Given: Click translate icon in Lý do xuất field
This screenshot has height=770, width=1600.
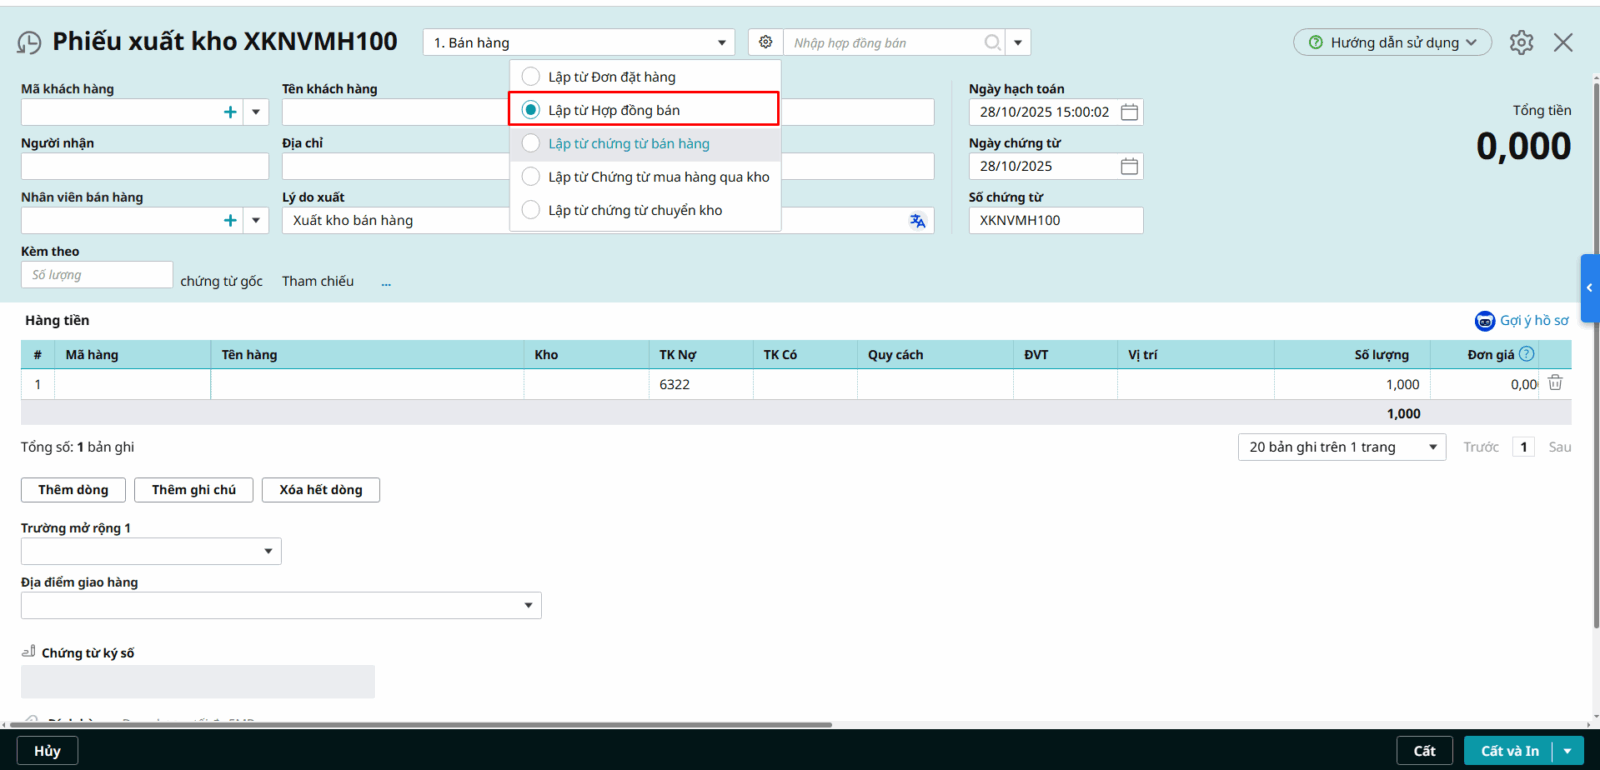Looking at the screenshot, I should [x=917, y=221].
